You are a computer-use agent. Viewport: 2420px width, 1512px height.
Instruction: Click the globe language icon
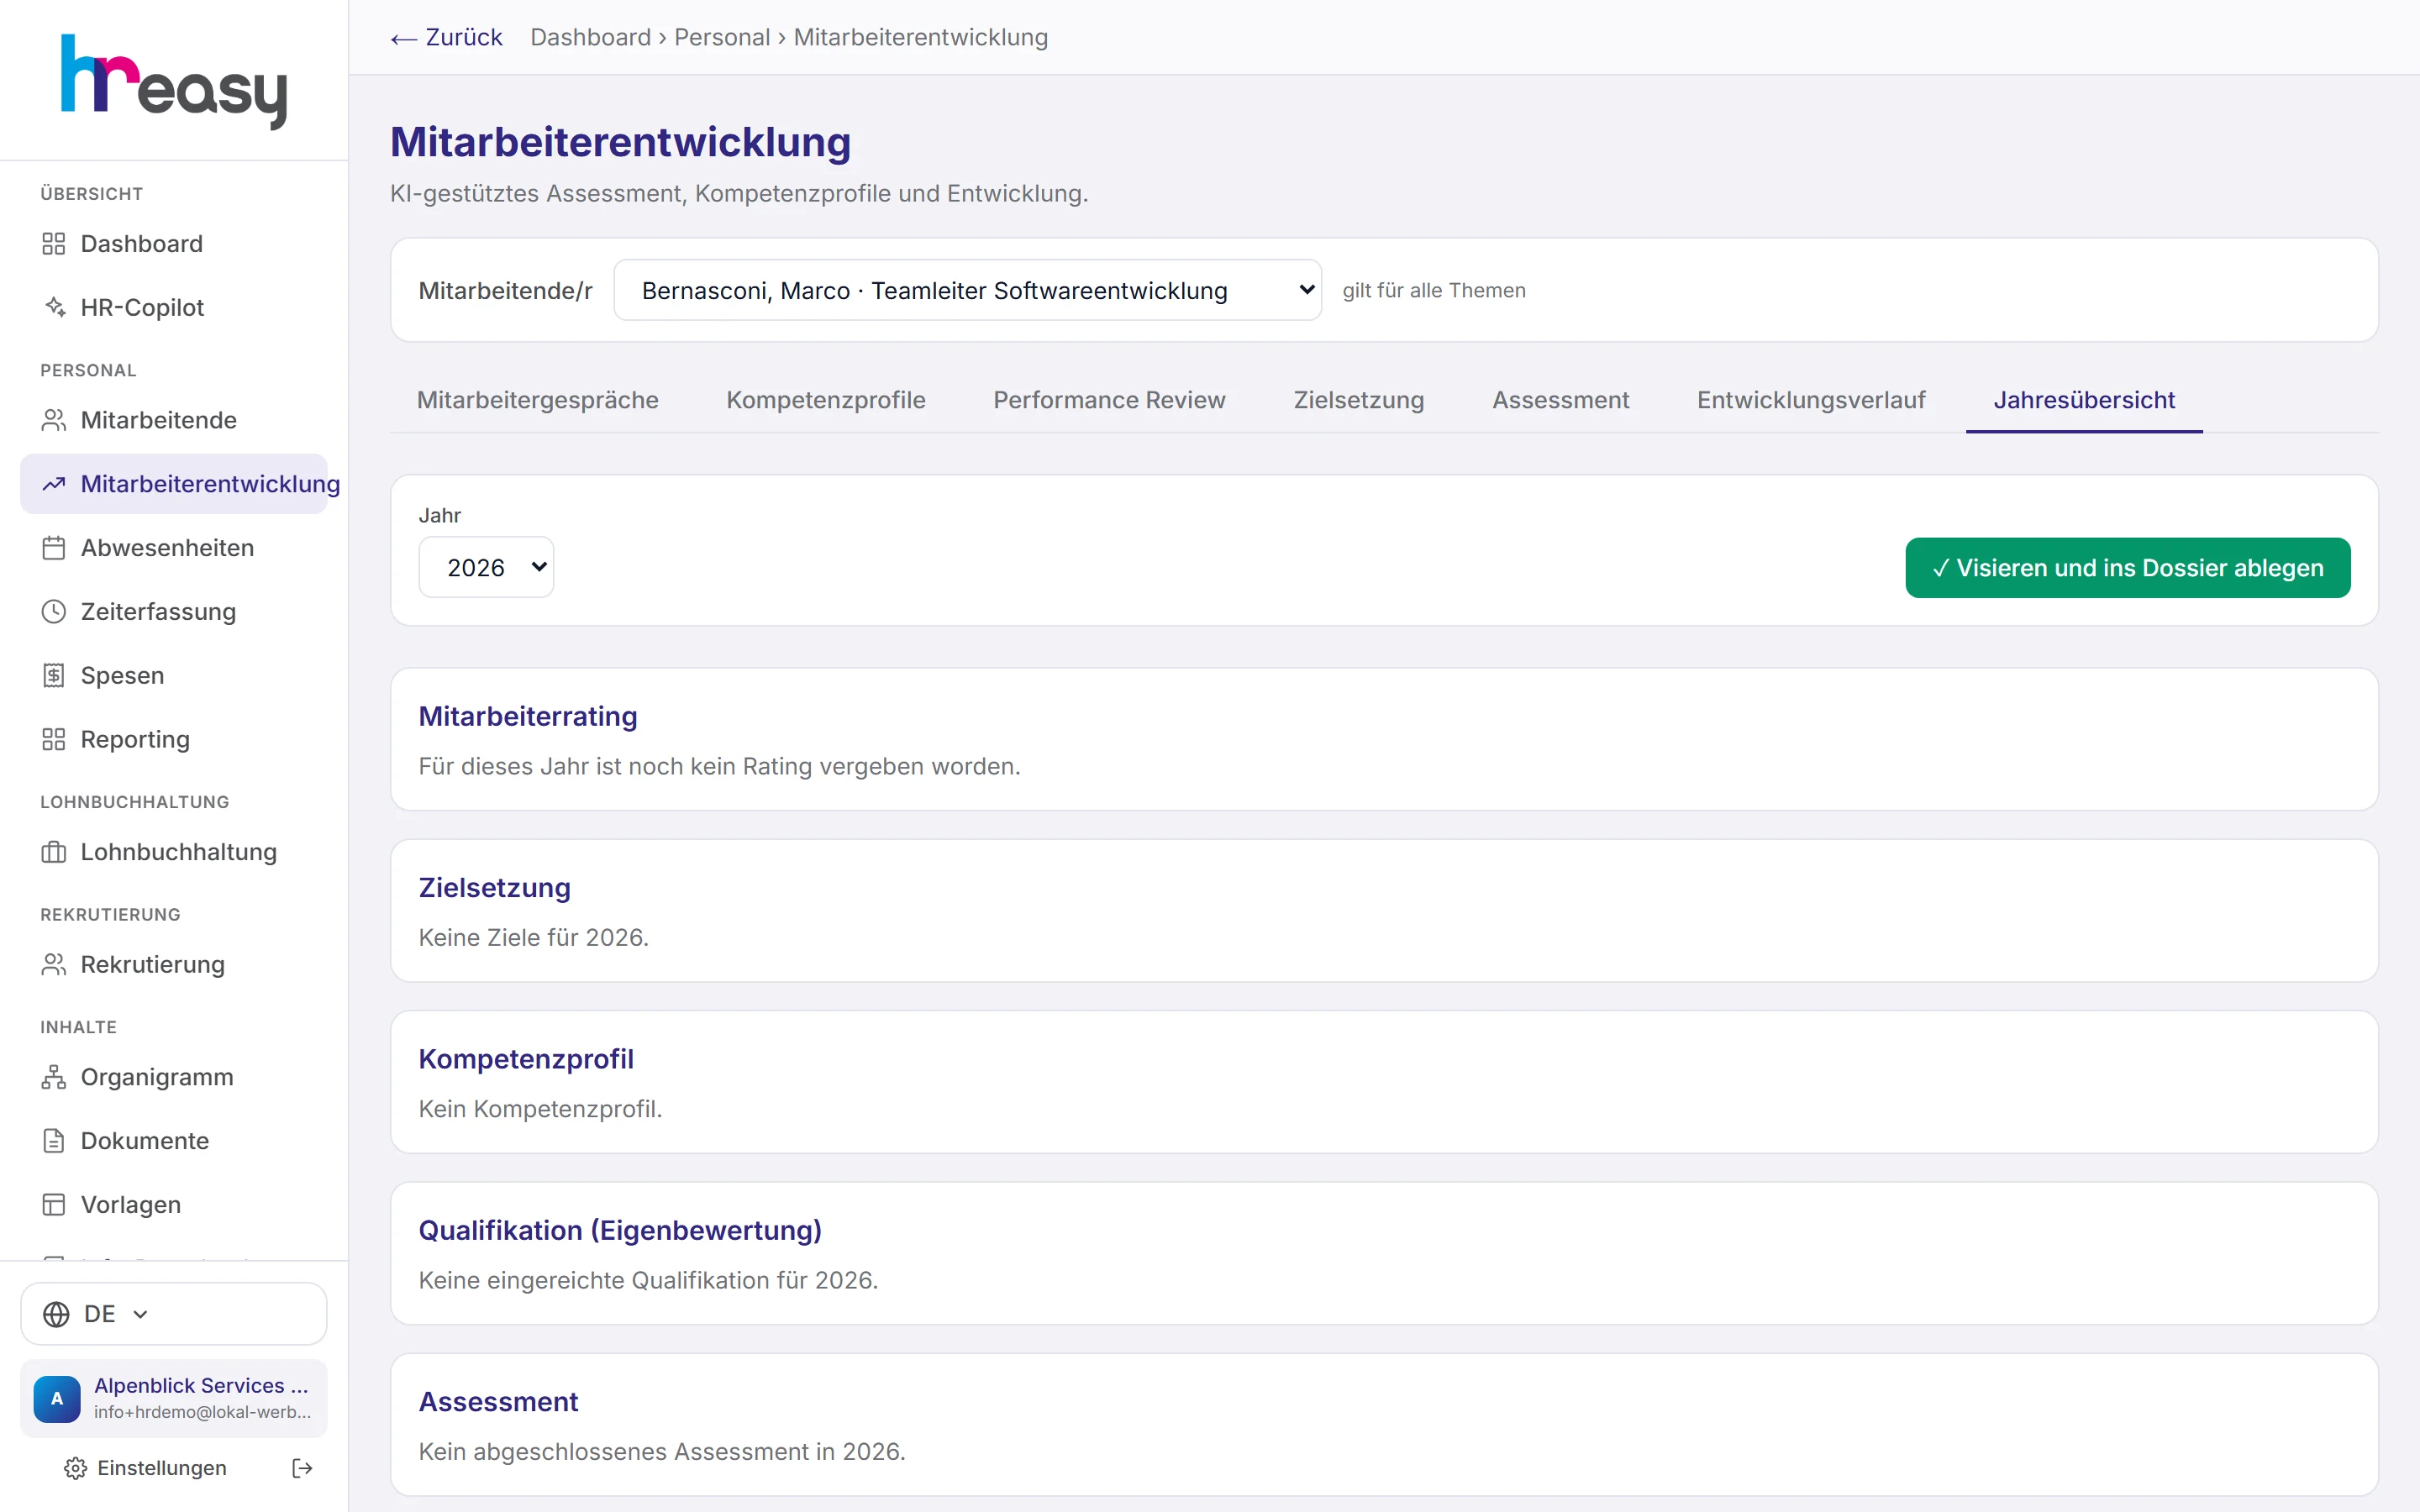click(x=57, y=1314)
